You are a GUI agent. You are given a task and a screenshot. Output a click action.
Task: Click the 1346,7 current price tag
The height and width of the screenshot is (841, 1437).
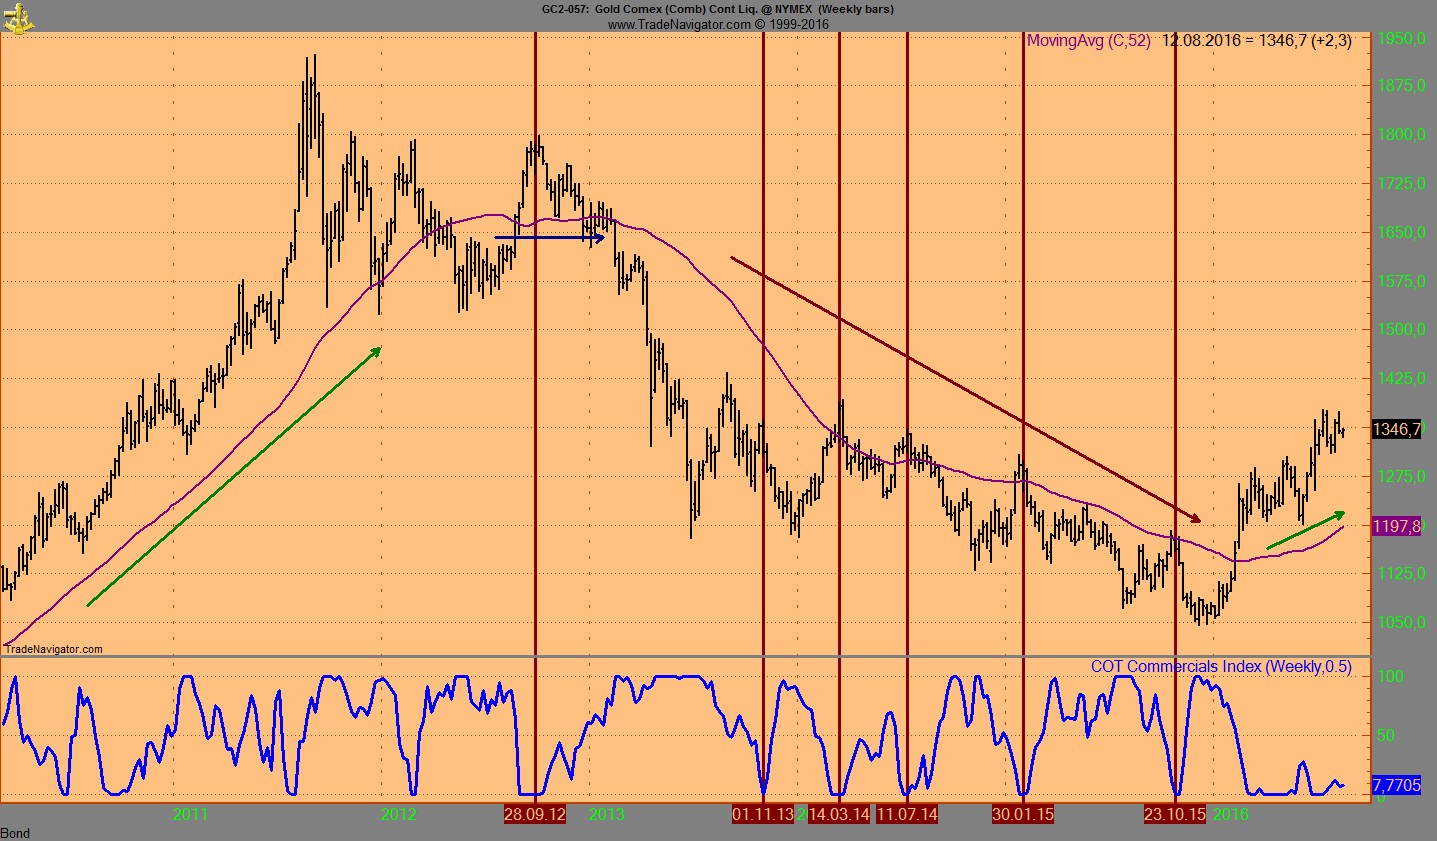(1396, 429)
